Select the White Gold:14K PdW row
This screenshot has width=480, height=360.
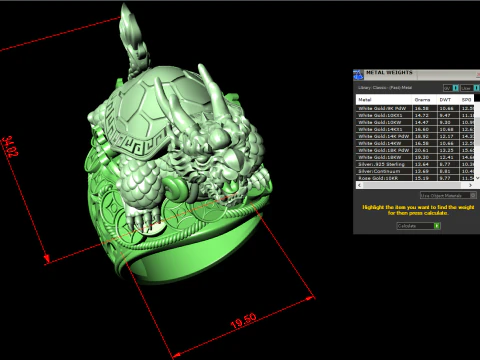click(x=415, y=136)
